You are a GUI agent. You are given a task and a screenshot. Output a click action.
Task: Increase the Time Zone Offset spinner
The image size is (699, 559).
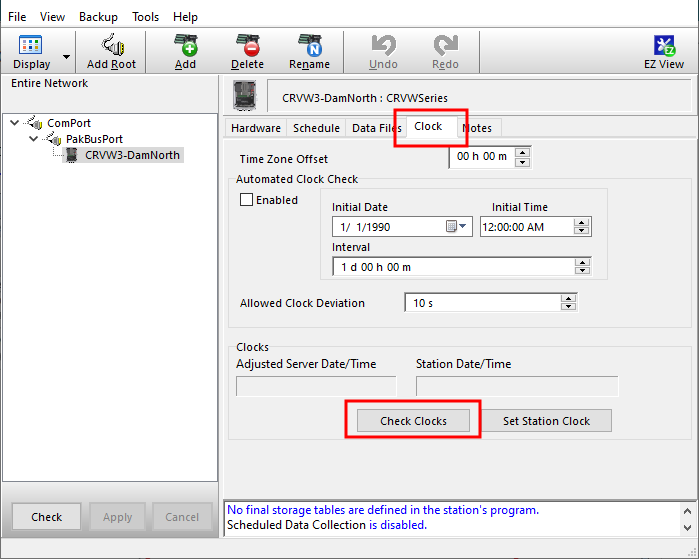coord(522,152)
